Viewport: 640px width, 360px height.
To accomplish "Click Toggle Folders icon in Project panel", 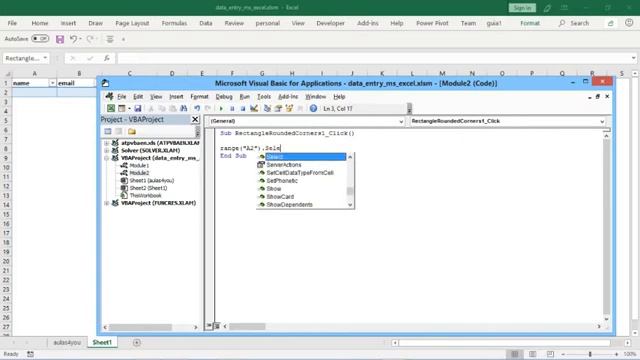I will [x=131, y=131].
